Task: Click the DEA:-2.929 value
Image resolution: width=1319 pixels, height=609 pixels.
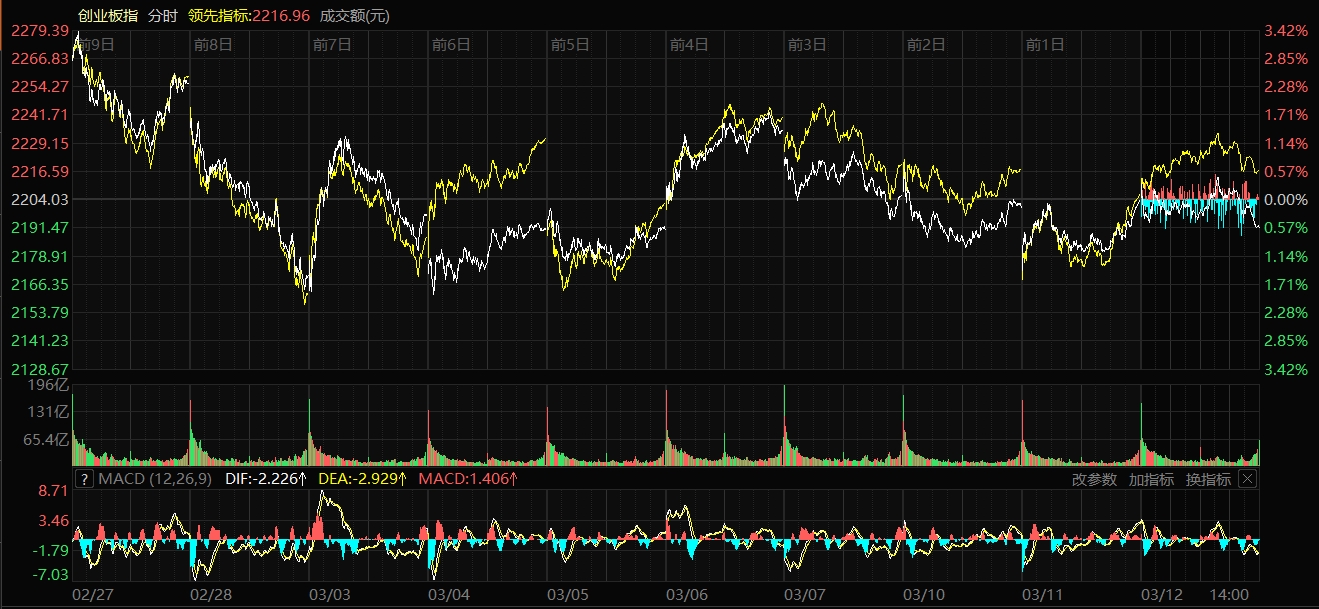Action: point(362,479)
